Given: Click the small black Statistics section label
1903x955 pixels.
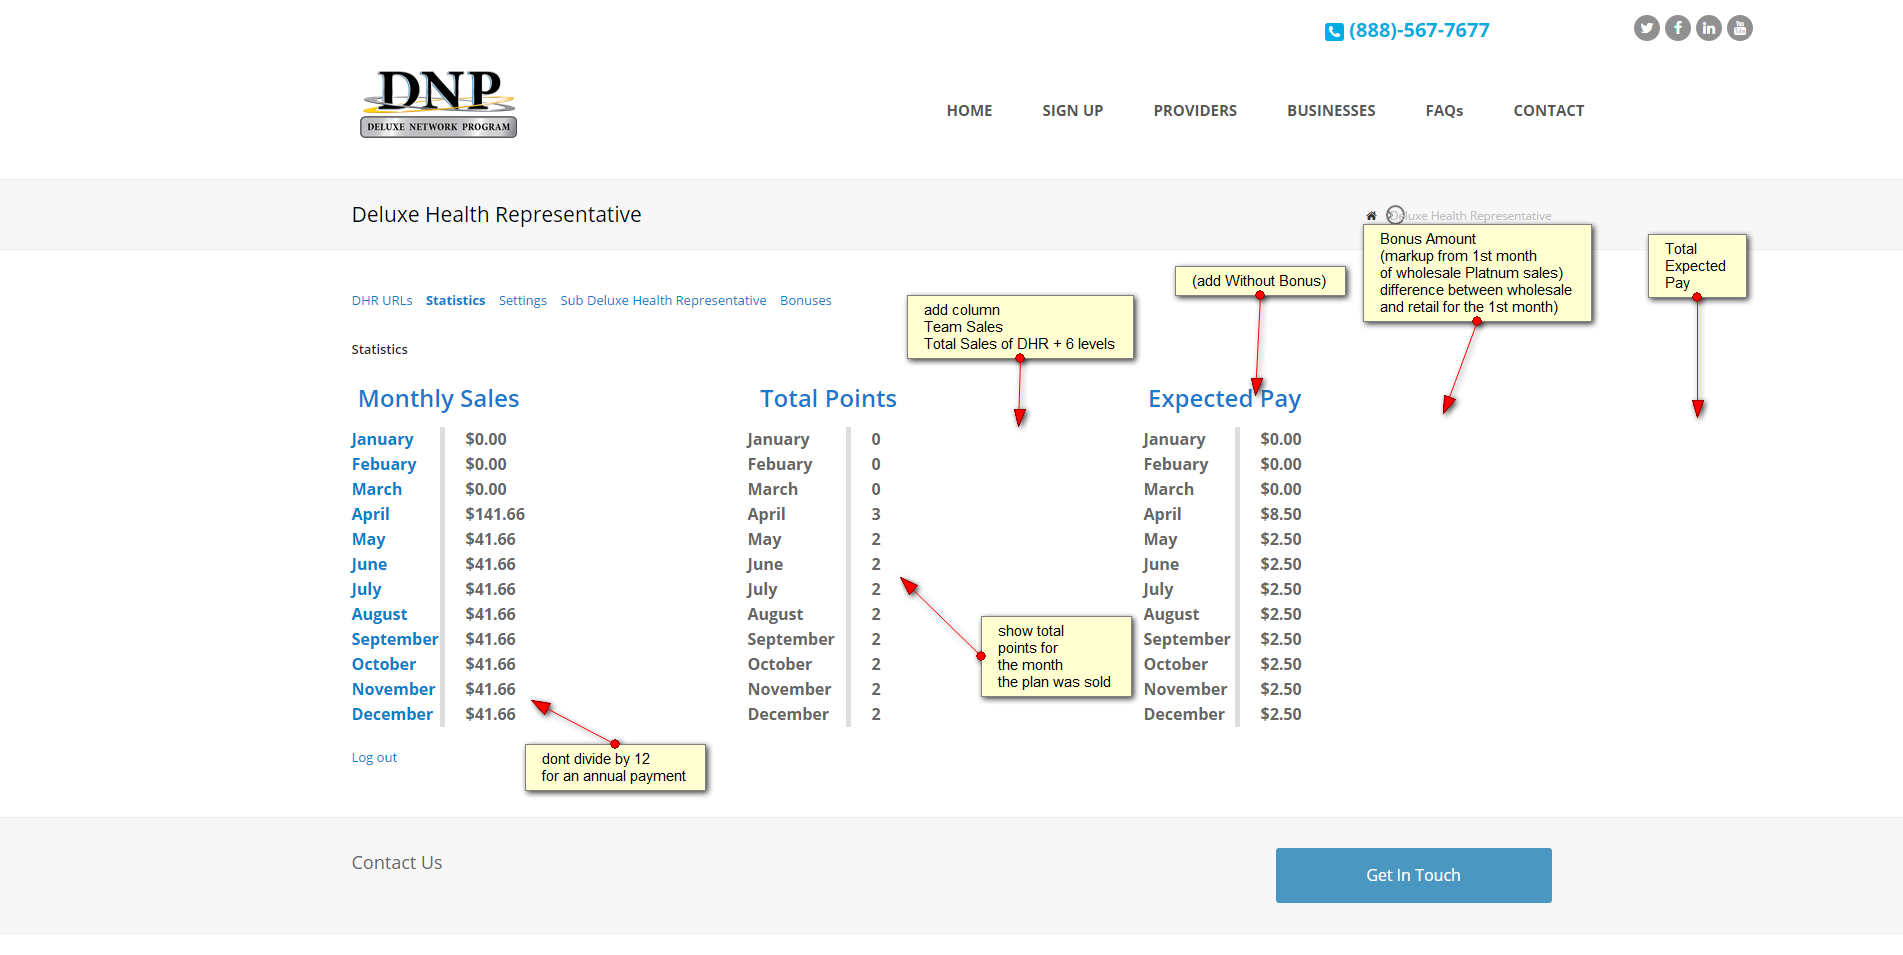Looking at the screenshot, I should (379, 350).
